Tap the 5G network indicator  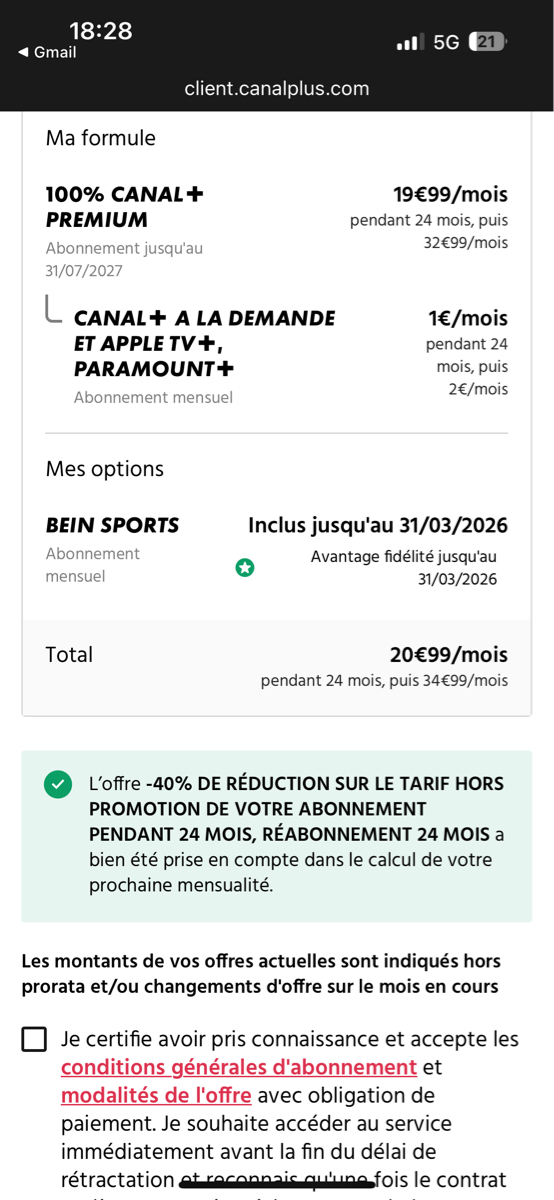coord(446,42)
